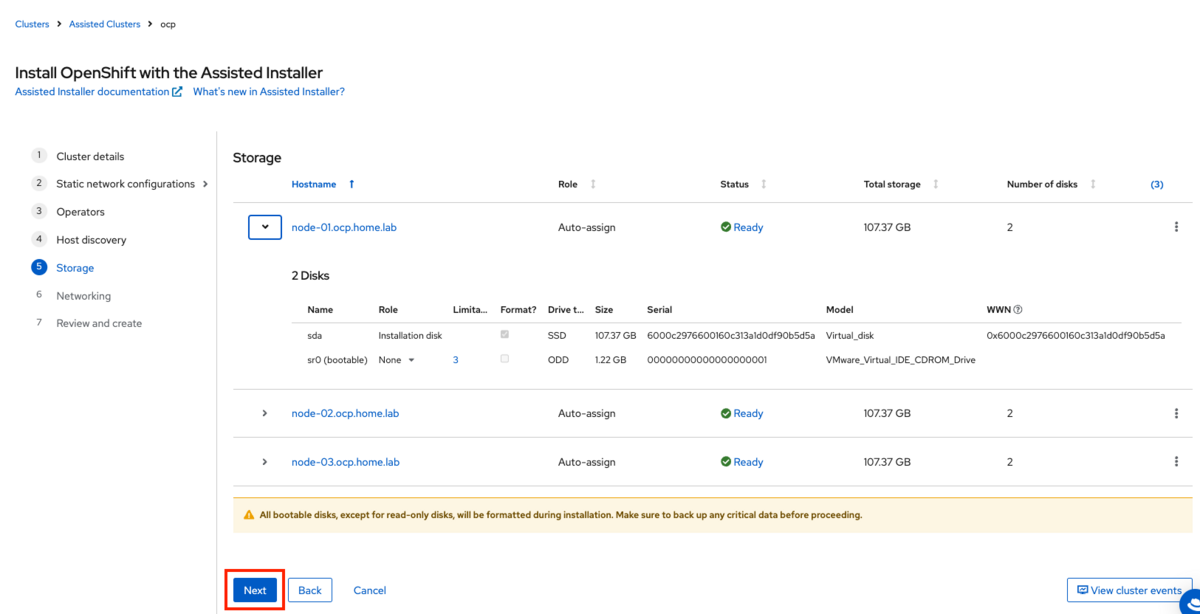Screen dimensions: 1200x614
Task: Click the Total storage column header
Action: click(x=892, y=184)
